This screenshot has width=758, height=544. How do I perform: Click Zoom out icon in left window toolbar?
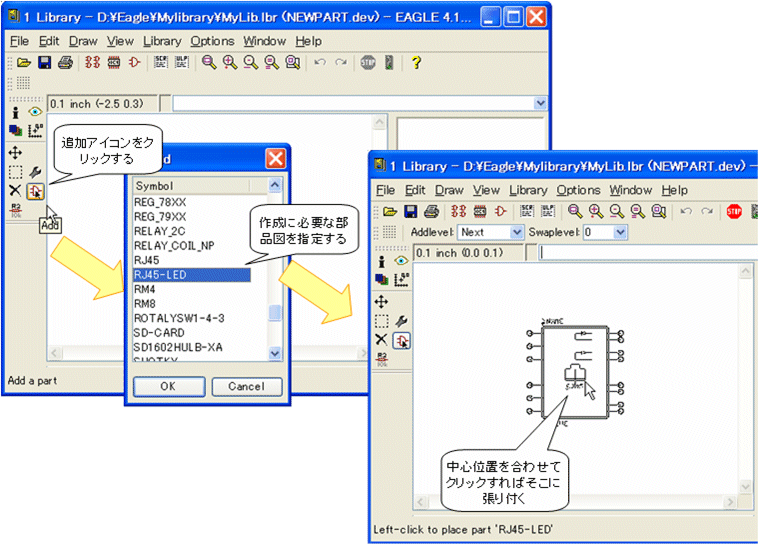pyautogui.click(x=250, y=62)
